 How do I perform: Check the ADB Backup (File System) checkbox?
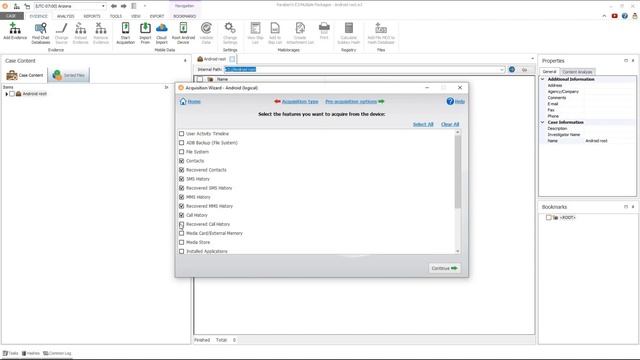click(x=182, y=143)
